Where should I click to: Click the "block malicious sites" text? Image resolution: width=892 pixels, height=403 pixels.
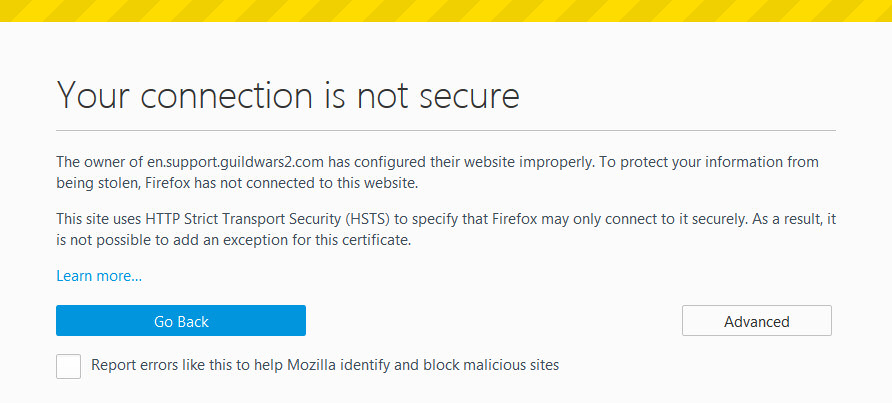coord(491,365)
